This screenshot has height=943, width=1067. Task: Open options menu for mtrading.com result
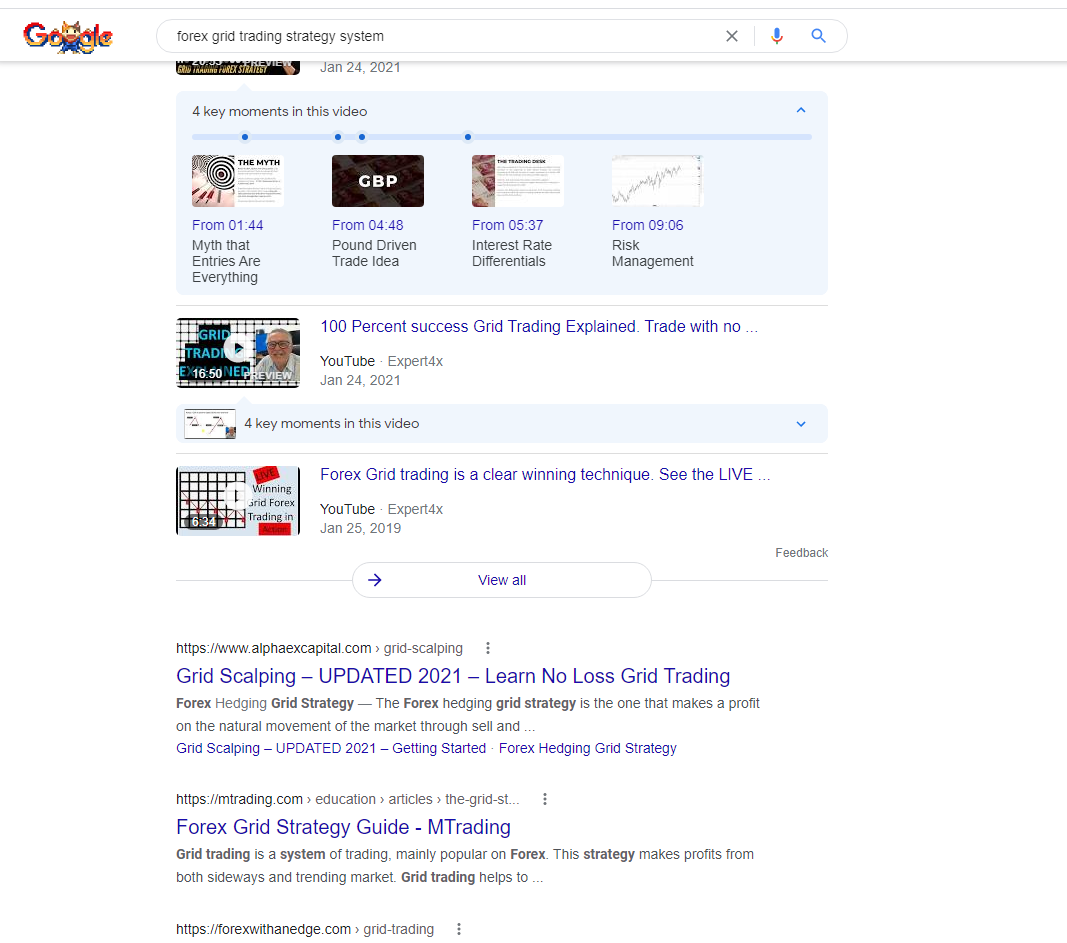pos(544,799)
